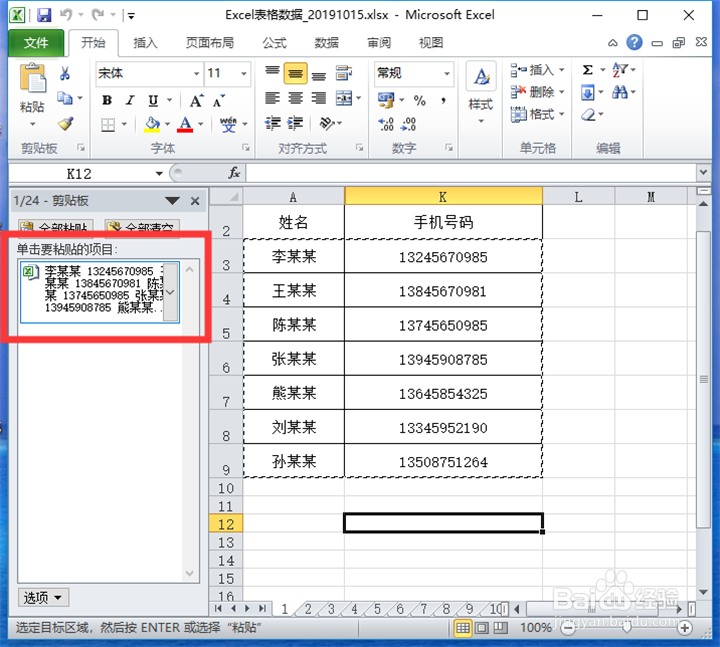This screenshot has width=720, height=647.
Task: Click the Clear eraser icon
Action: pyautogui.click(x=589, y=114)
